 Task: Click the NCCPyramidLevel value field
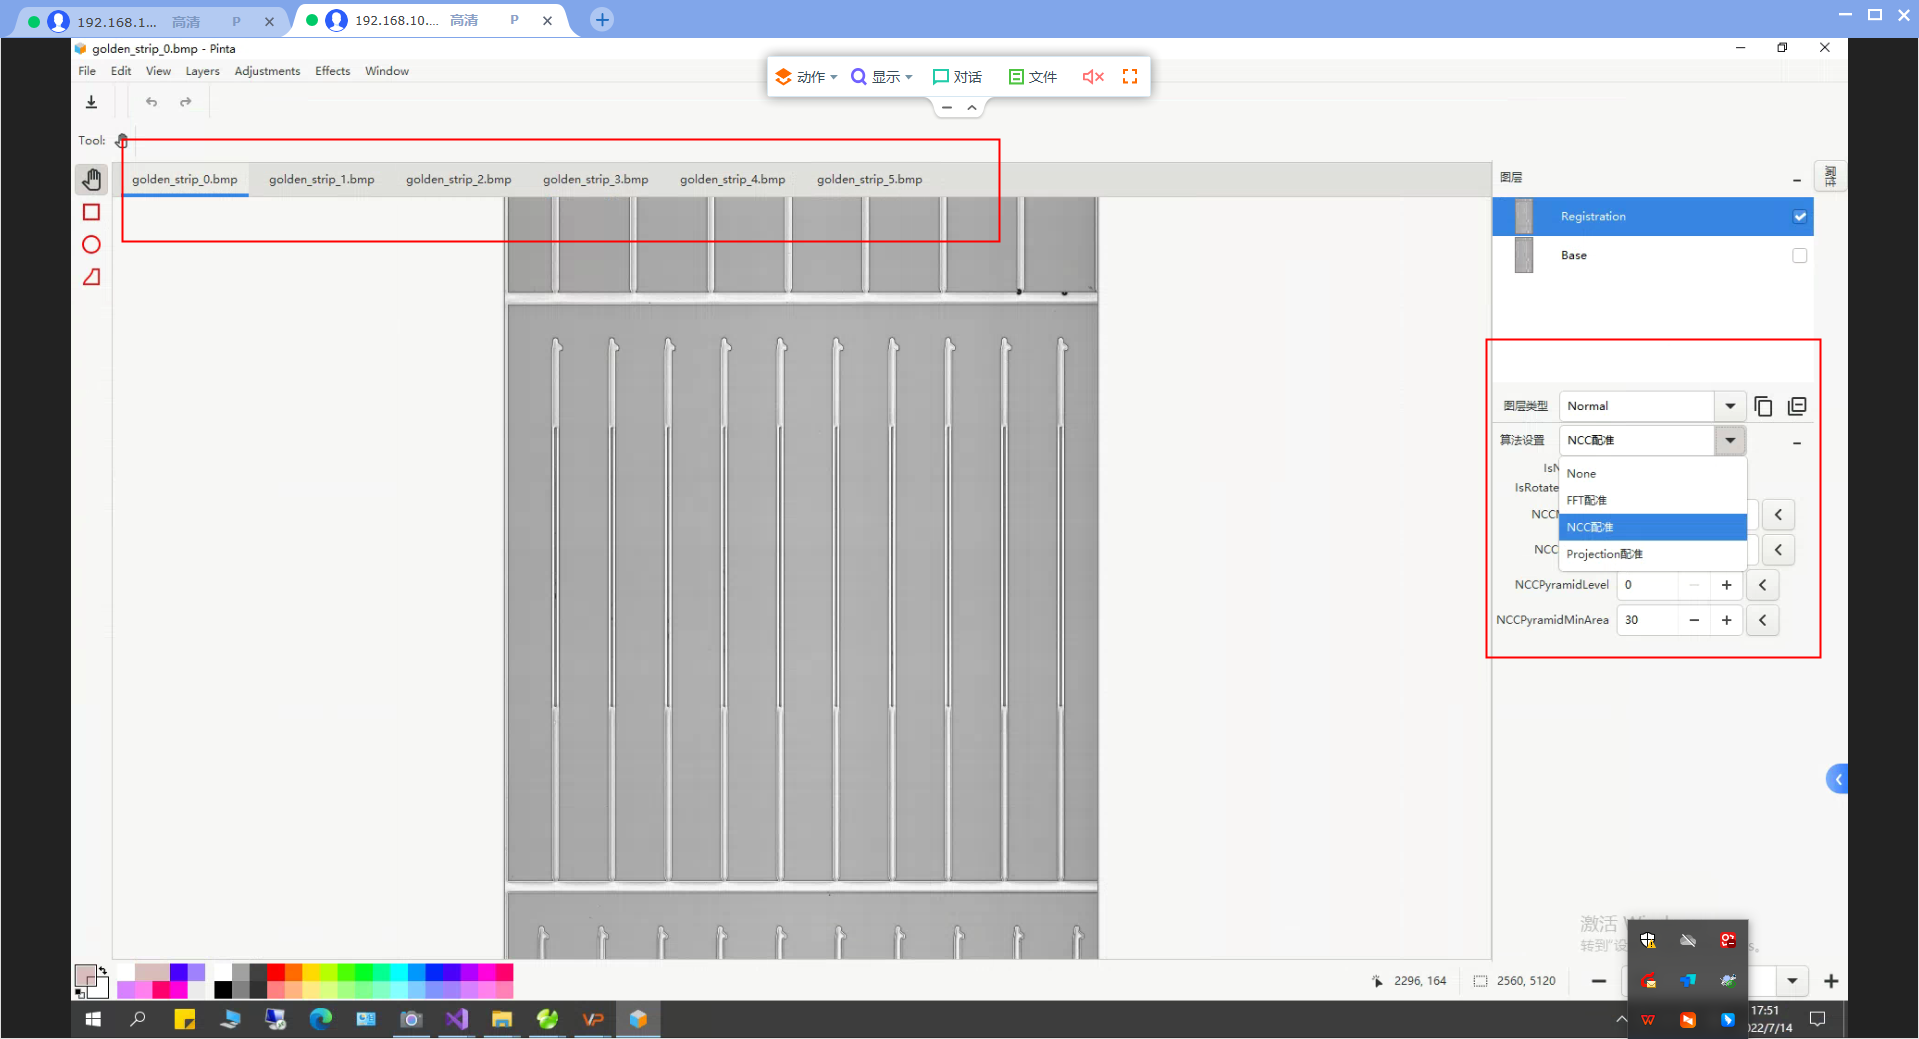click(x=1647, y=585)
